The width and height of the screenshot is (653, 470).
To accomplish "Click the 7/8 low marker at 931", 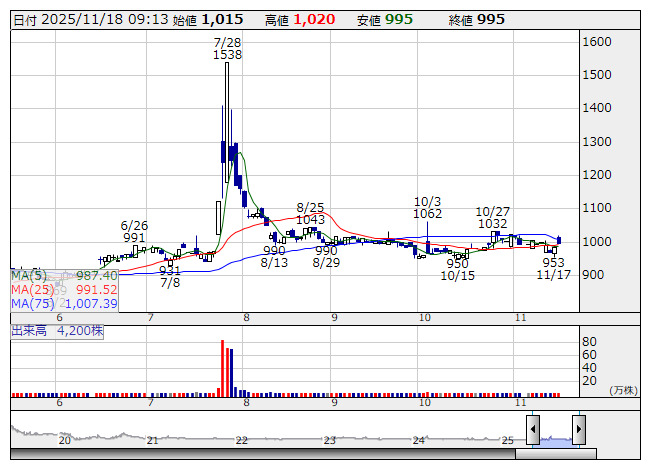I will click(x=170, y=277).
